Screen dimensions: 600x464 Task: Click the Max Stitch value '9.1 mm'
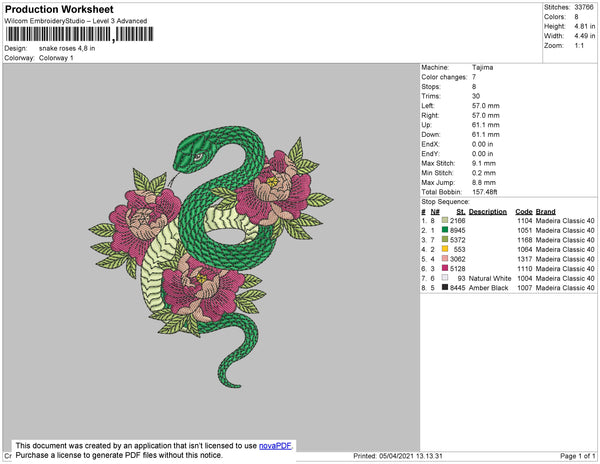pyautogui.click(x=484, y=163)
